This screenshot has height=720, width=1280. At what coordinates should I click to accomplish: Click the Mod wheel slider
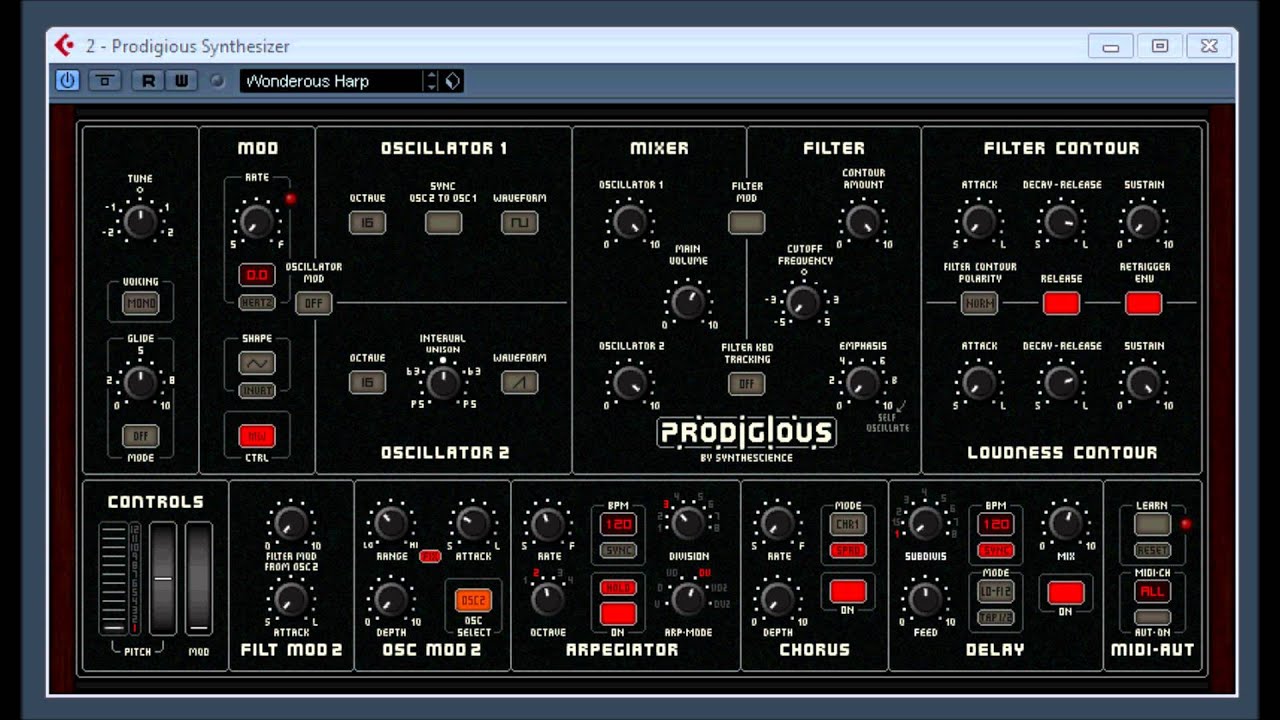[199, 578]
